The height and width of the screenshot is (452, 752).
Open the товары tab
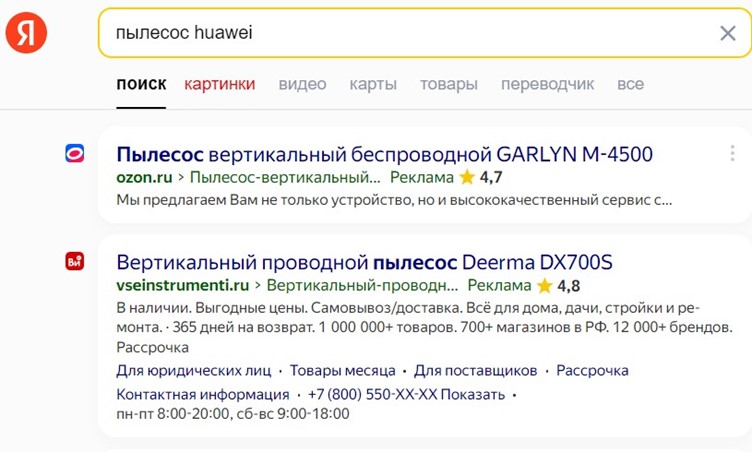tap(449, 84)
